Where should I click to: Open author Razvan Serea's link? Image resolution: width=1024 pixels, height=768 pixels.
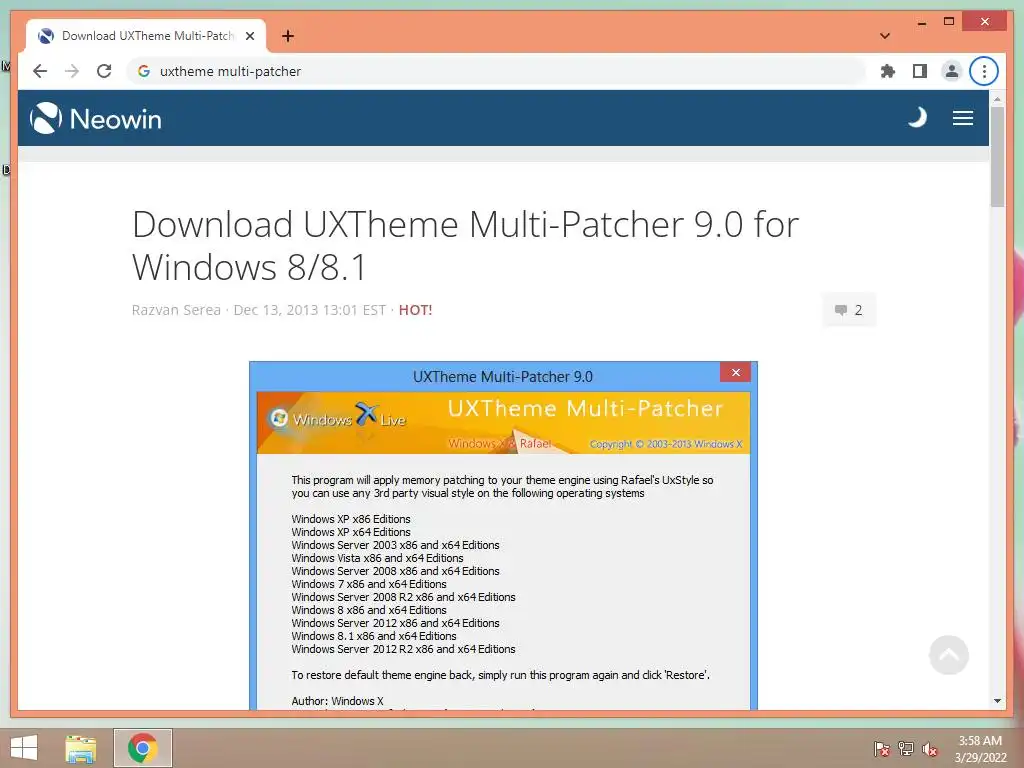pos(176,310)
